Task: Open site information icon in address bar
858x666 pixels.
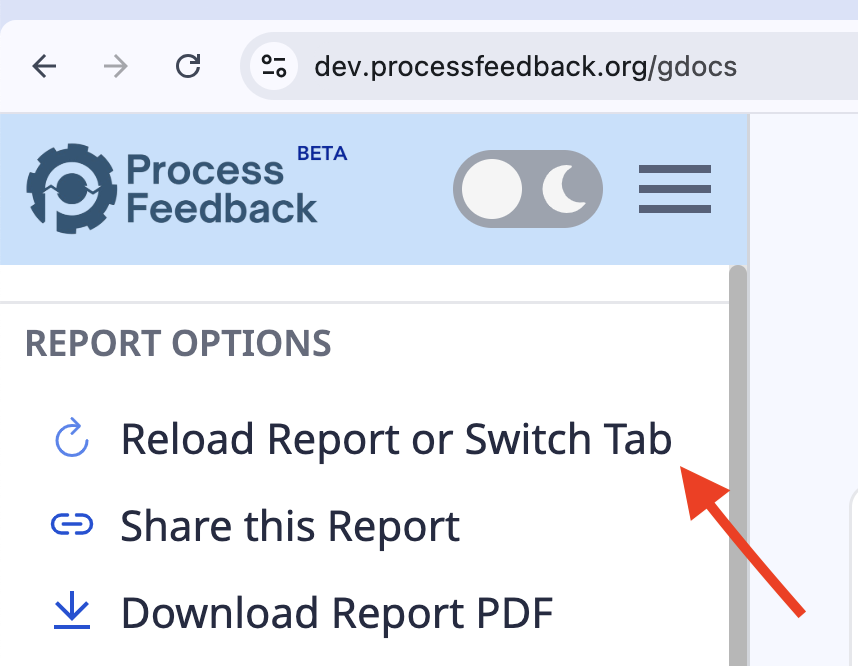Action: point(273,67)
